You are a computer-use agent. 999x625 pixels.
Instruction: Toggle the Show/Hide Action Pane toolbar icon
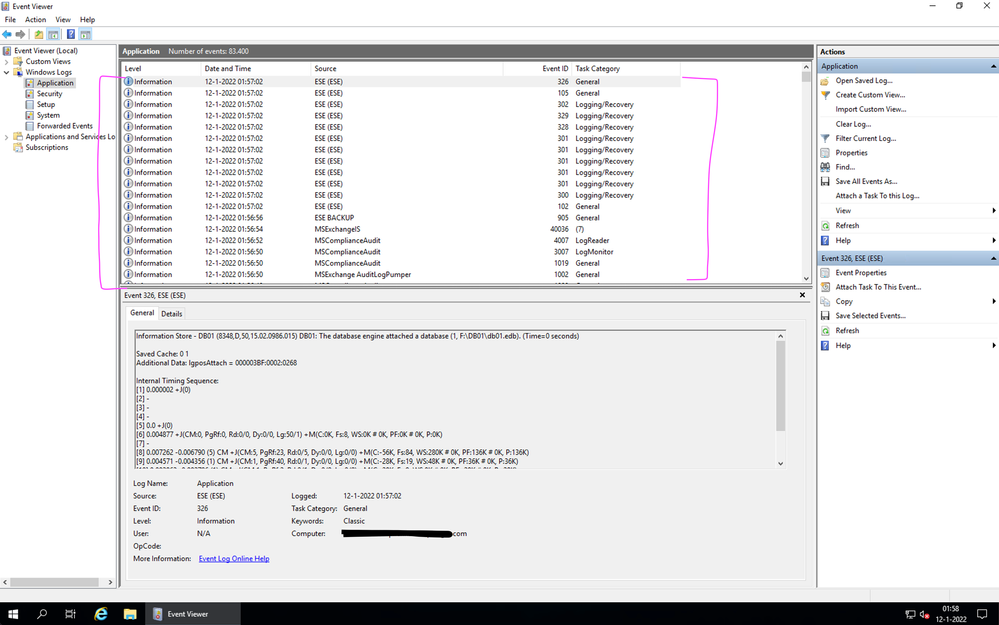pyautogui.click(x=85, y=34)
